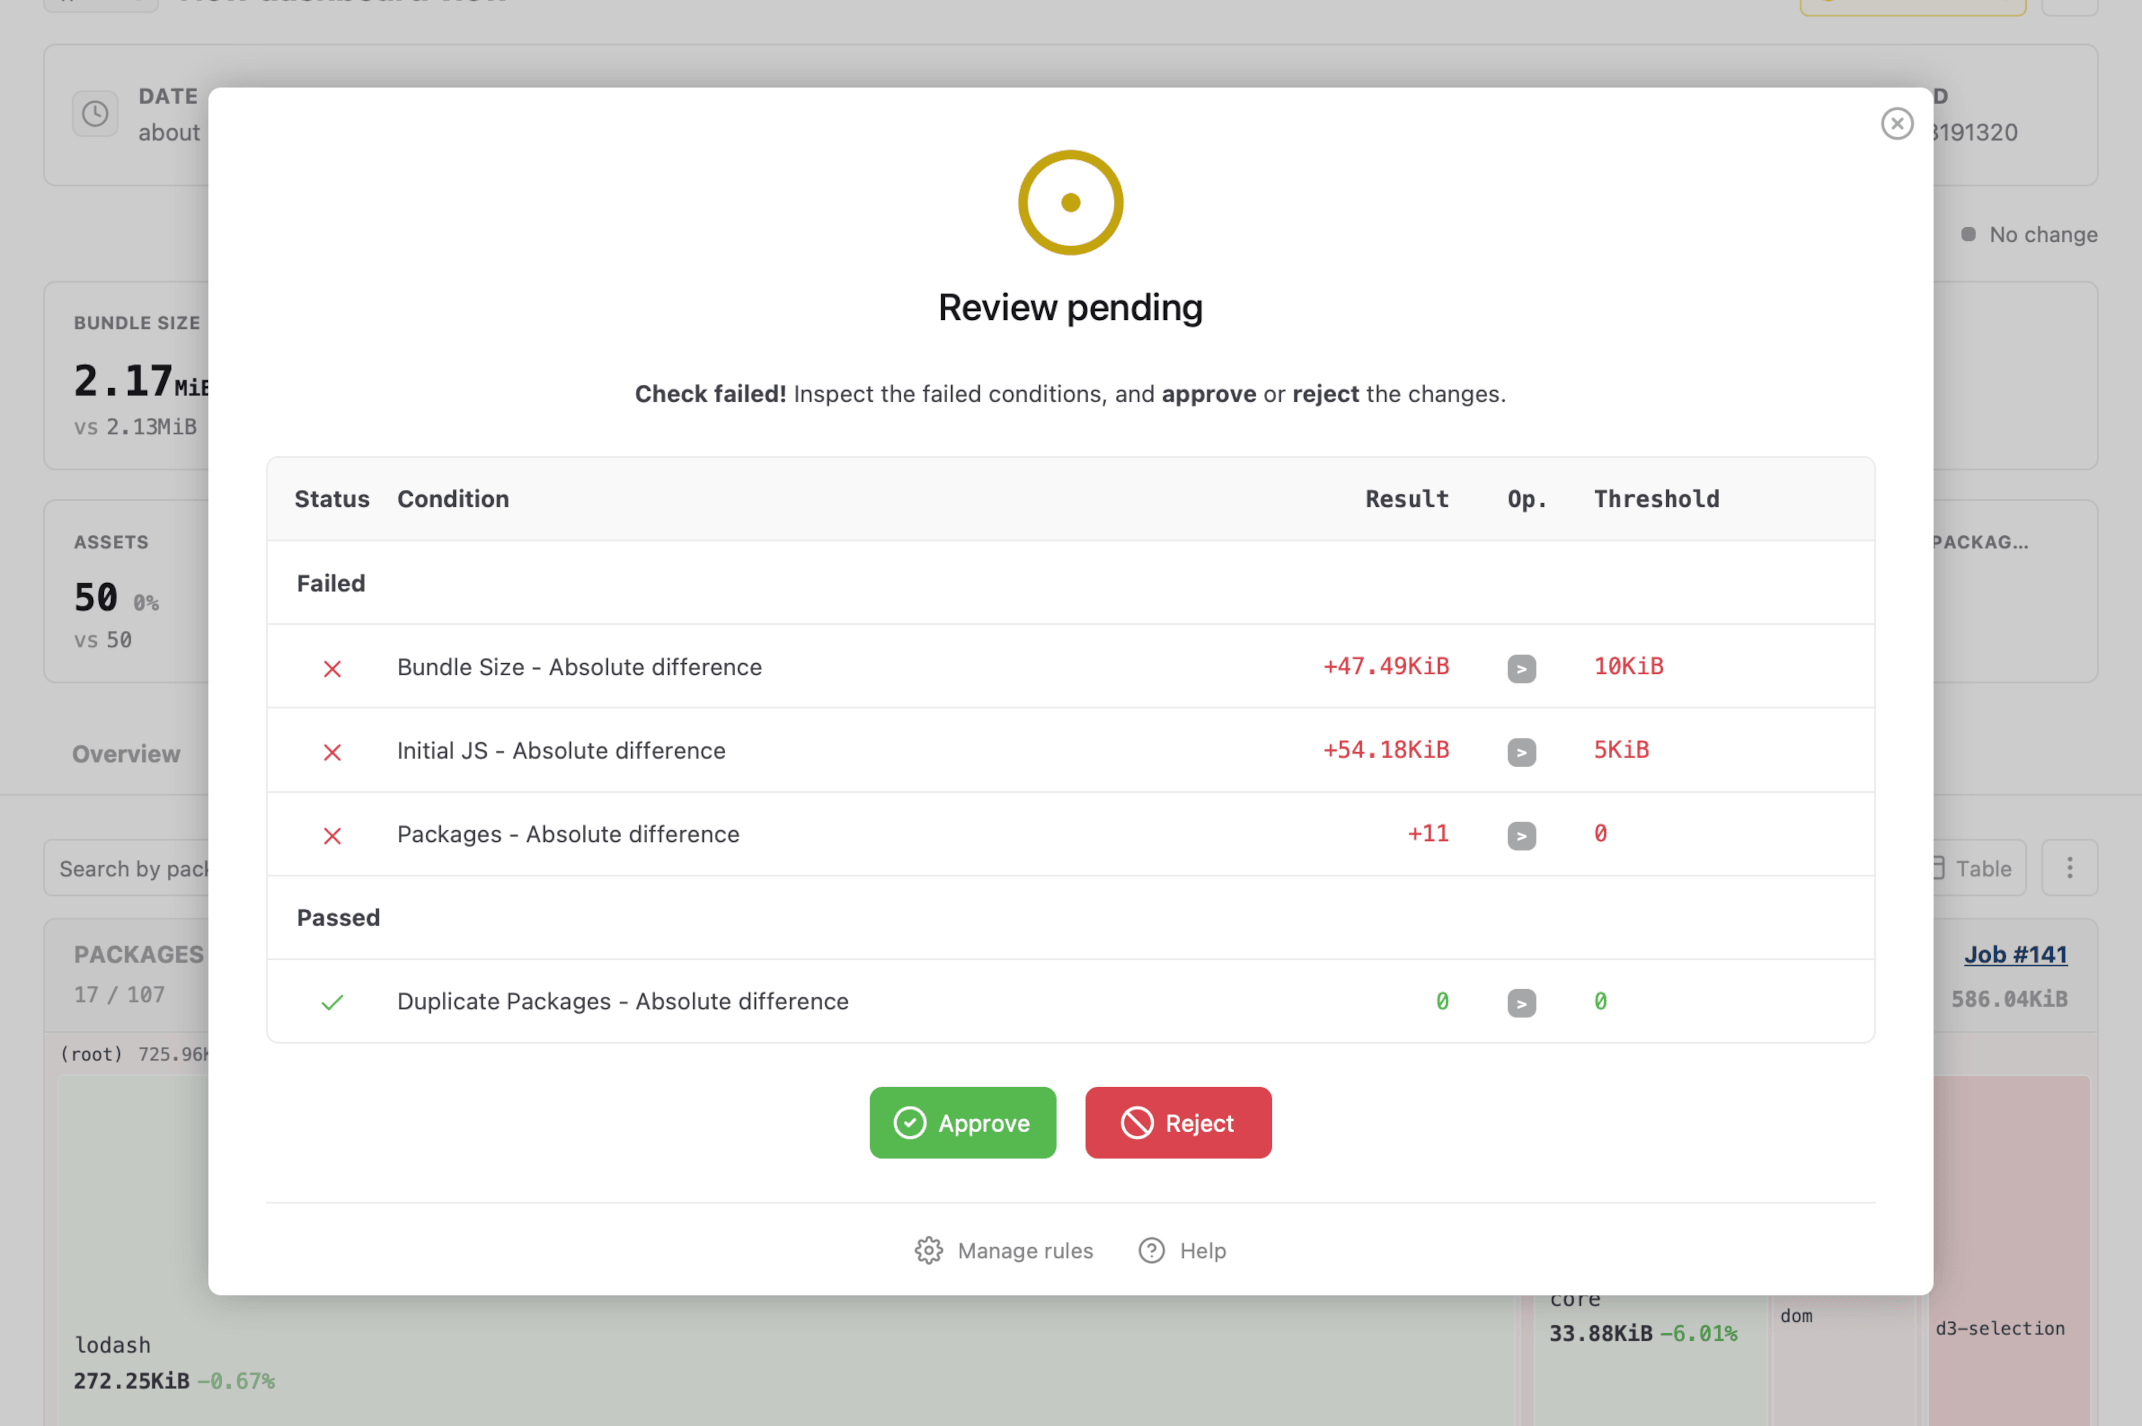Click the +47.49KiB result value
Image resolution: width=2142 pixels, height=1426 pixels.
(1385, 666)
